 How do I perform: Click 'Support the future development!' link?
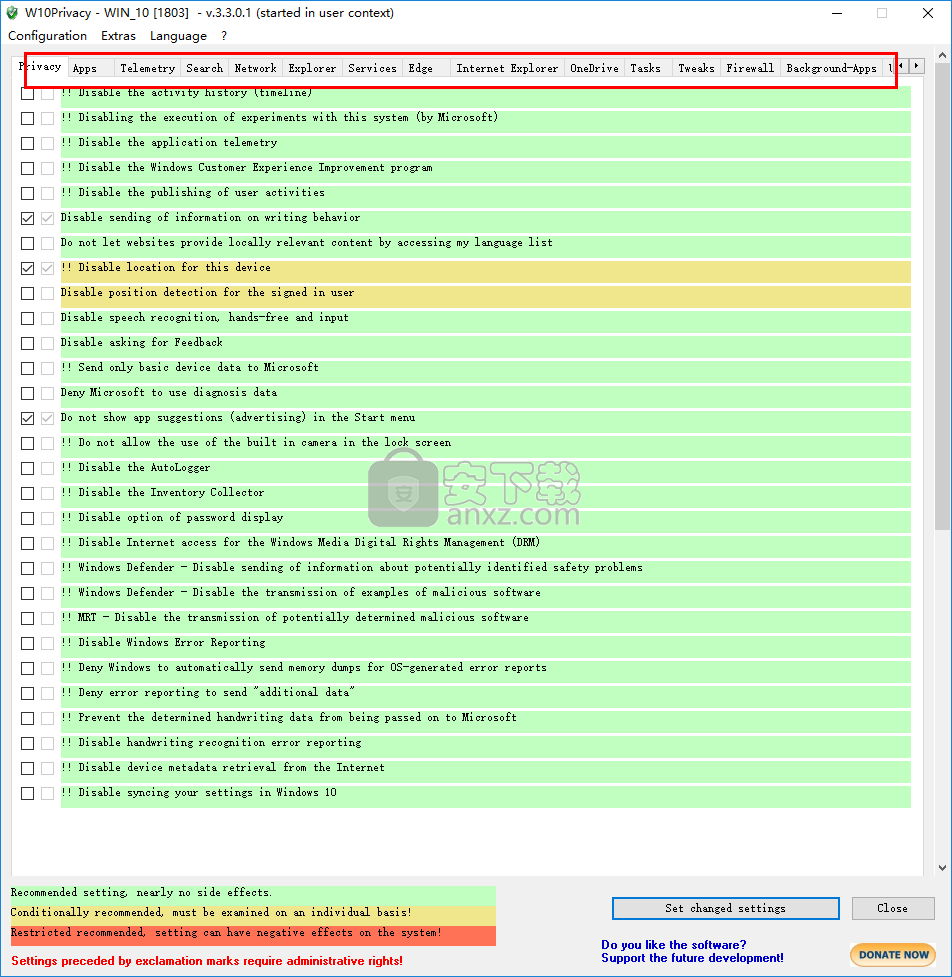pos(692,958)
